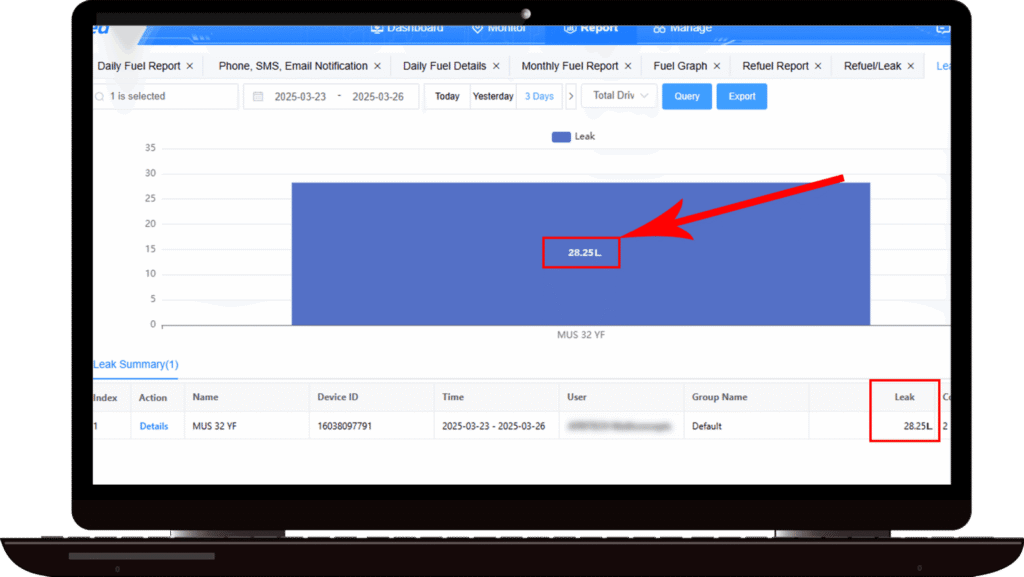Open the Report menu
The image size is (1024, 577).
(591, 28)
